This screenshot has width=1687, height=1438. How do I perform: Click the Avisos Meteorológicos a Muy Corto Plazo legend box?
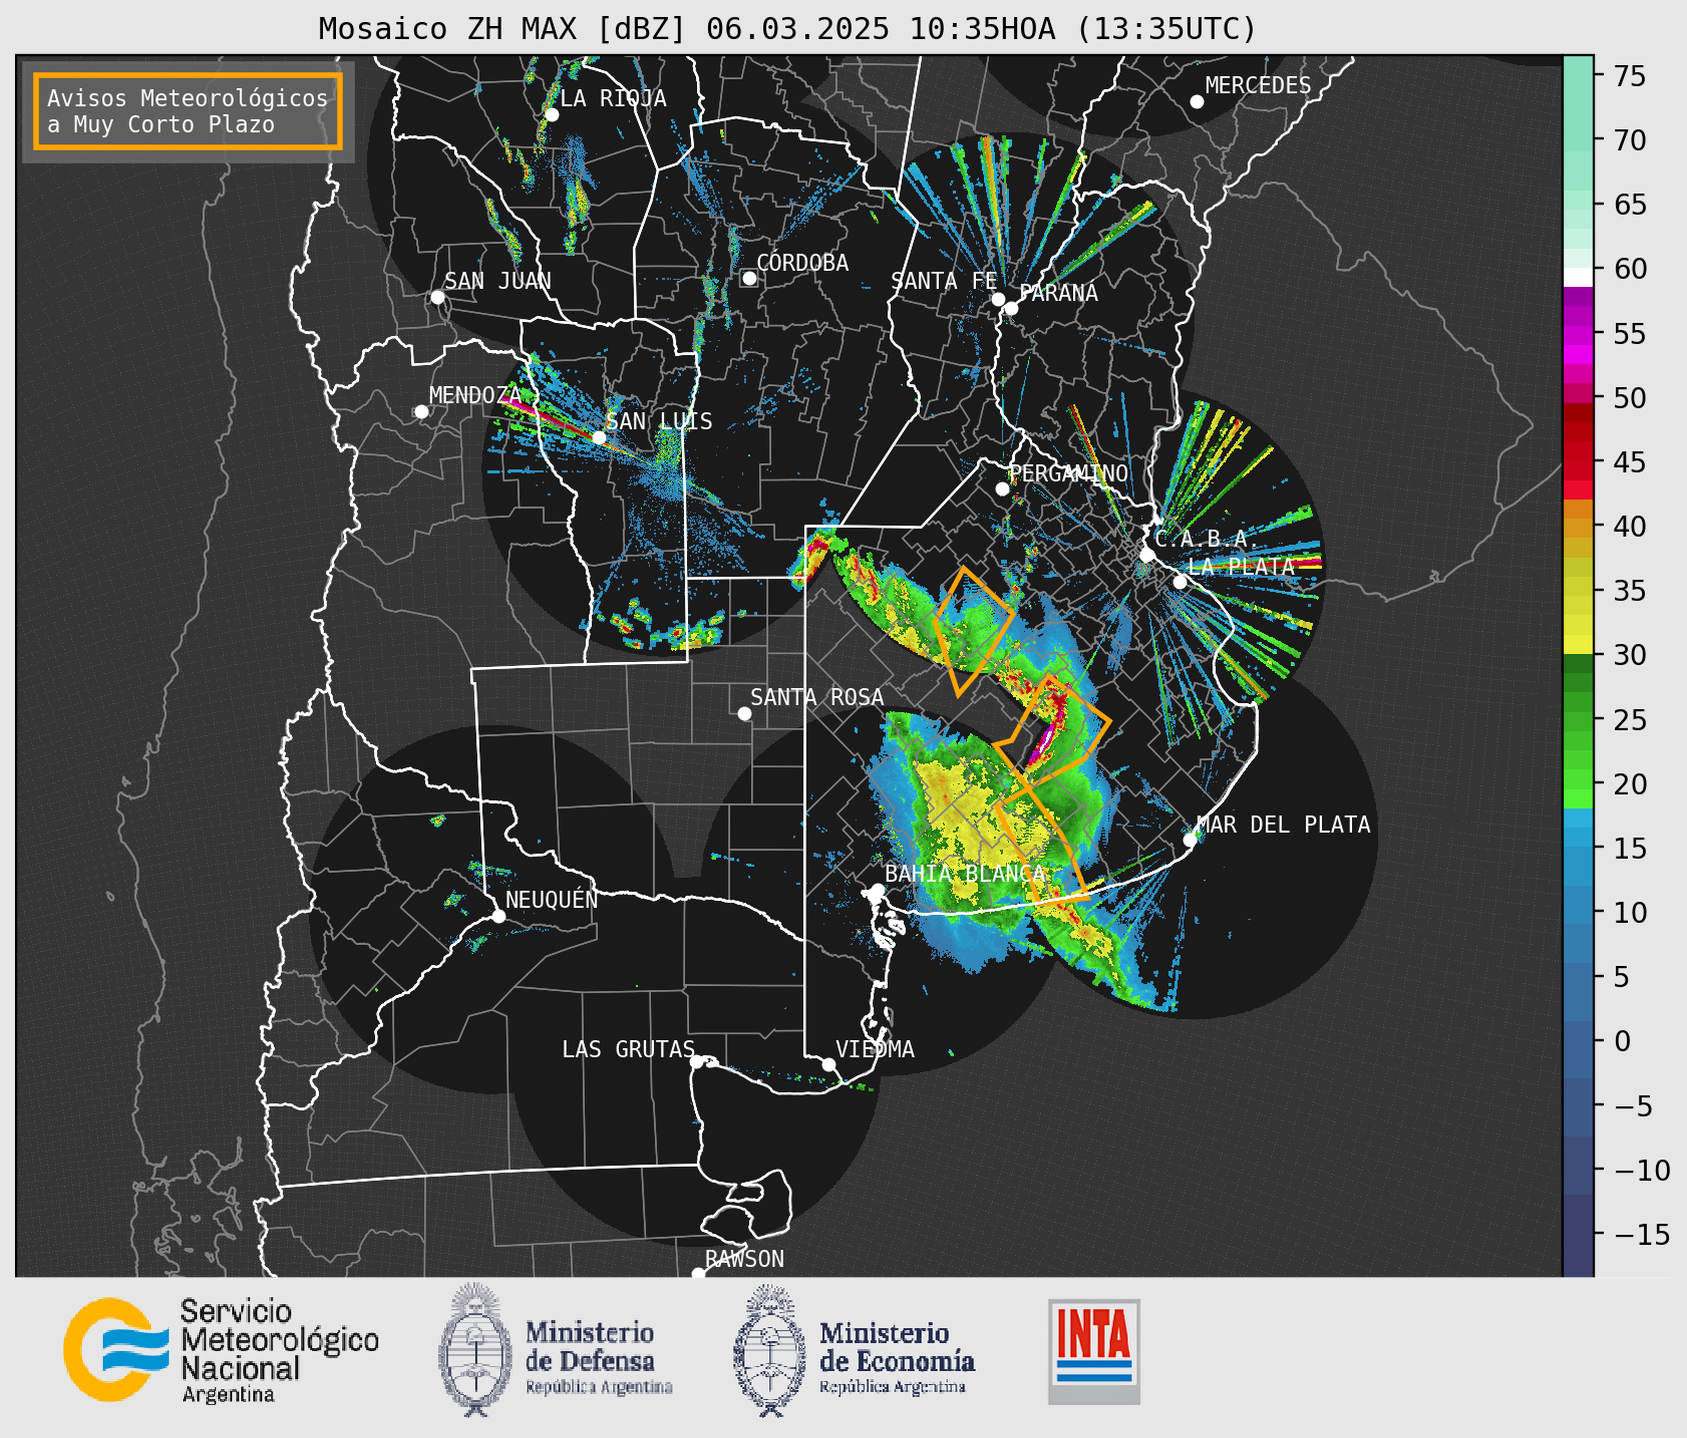coord(188,111)
